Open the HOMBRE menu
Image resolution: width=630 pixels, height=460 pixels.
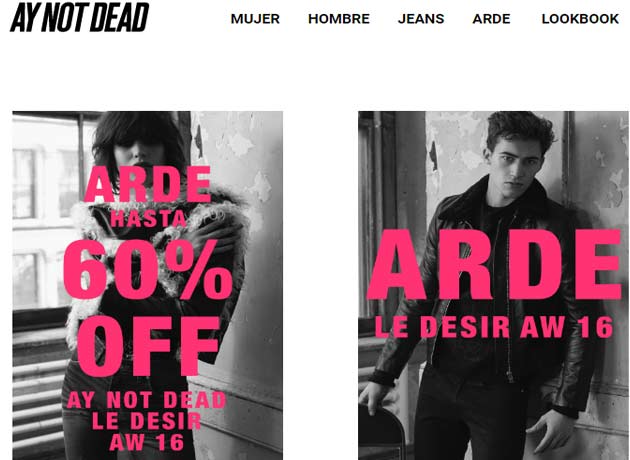coord(339,19)
